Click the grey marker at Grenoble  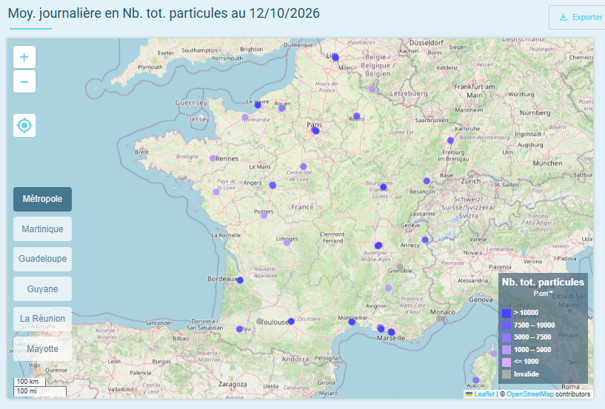coord(400,267)
